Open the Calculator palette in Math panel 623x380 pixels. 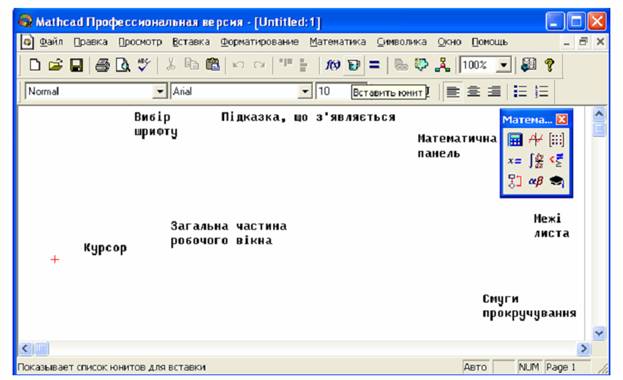tap(515, 140)
